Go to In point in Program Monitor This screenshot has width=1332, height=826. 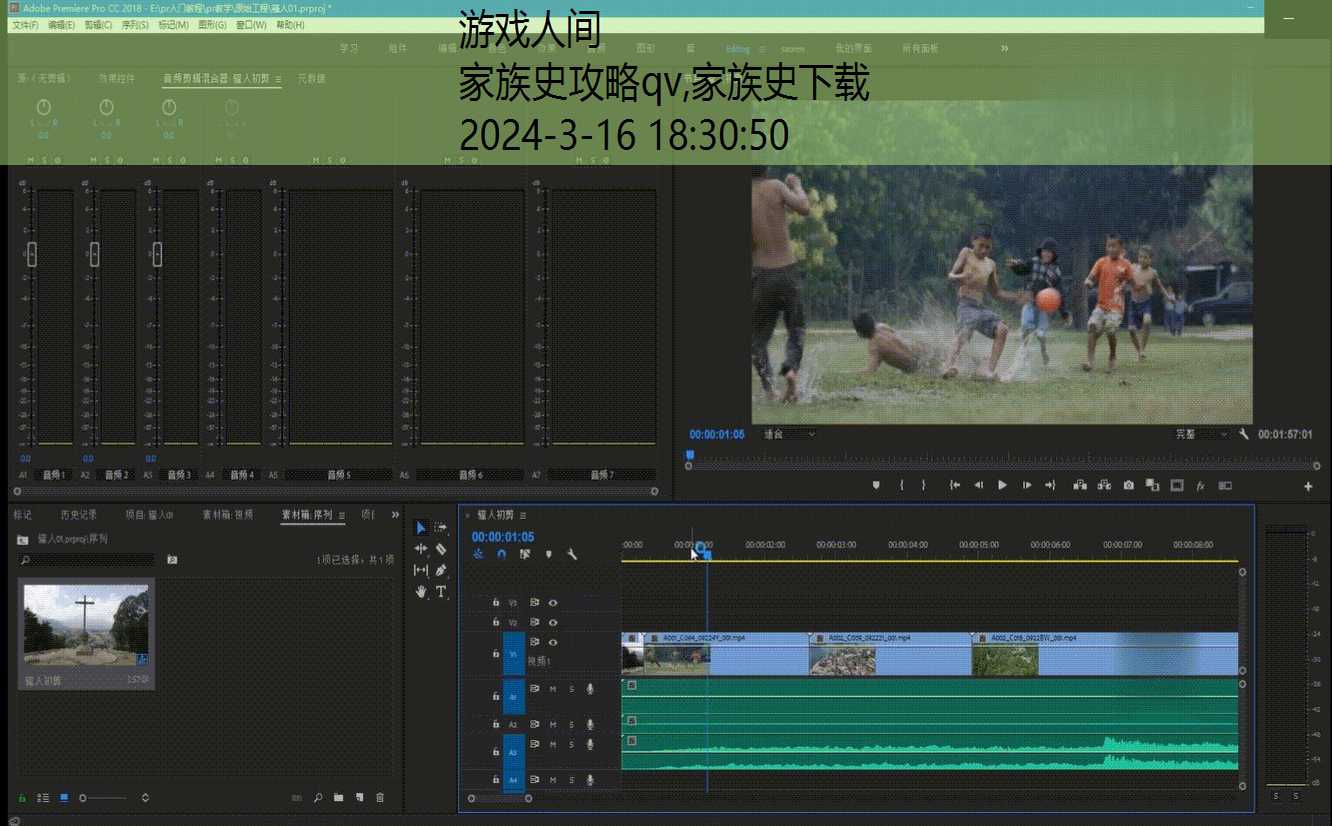click(x=955, y=485)
